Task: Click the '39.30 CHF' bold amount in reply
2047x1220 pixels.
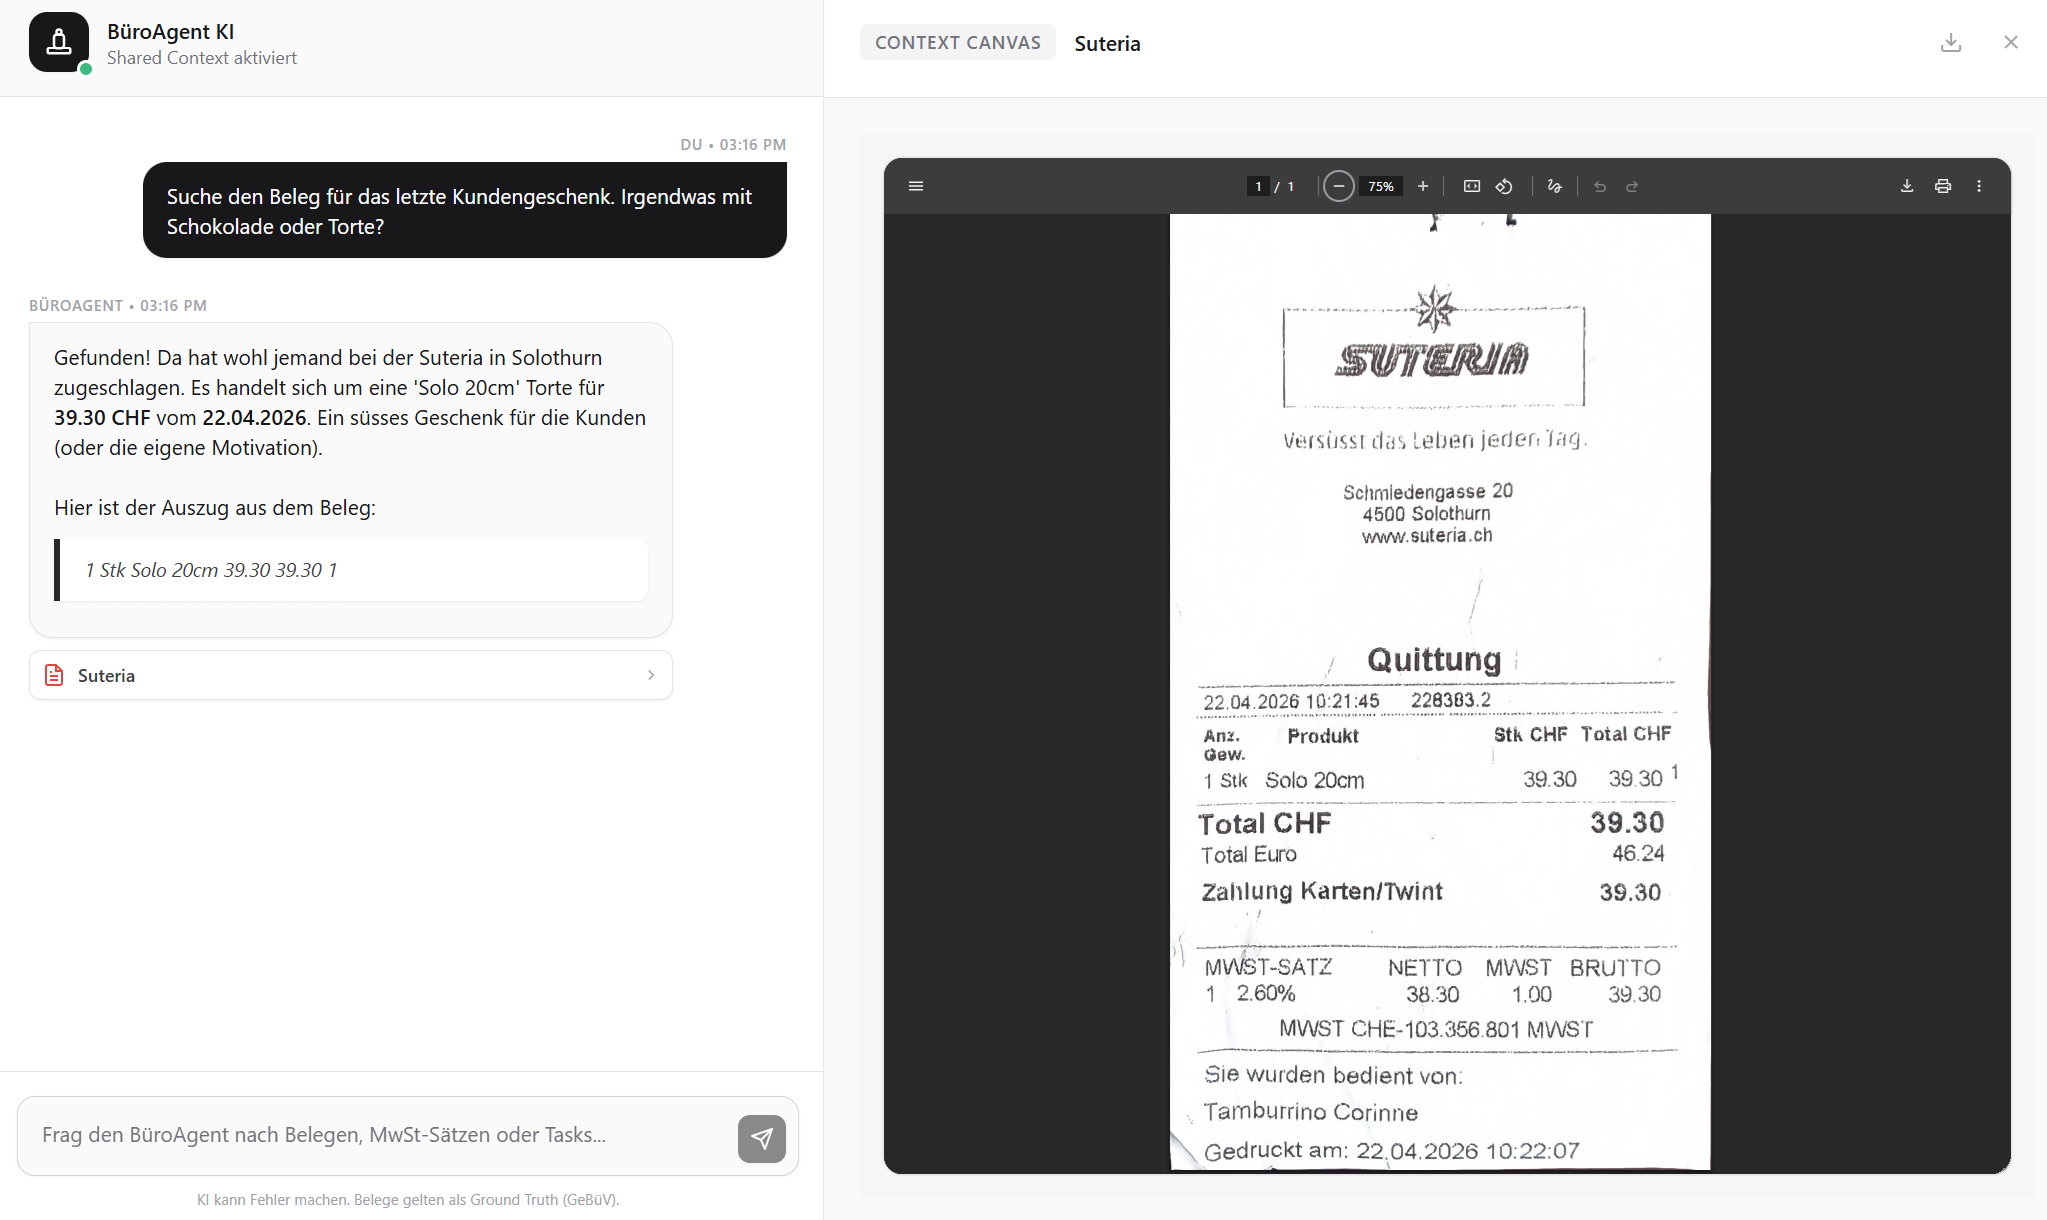Action: click(101, 418)
